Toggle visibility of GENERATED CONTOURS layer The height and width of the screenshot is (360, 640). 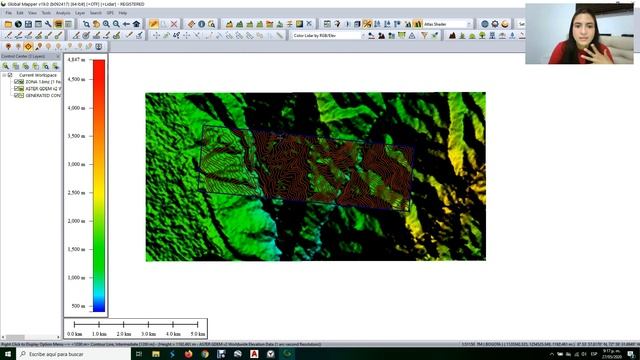coord(16,96)
